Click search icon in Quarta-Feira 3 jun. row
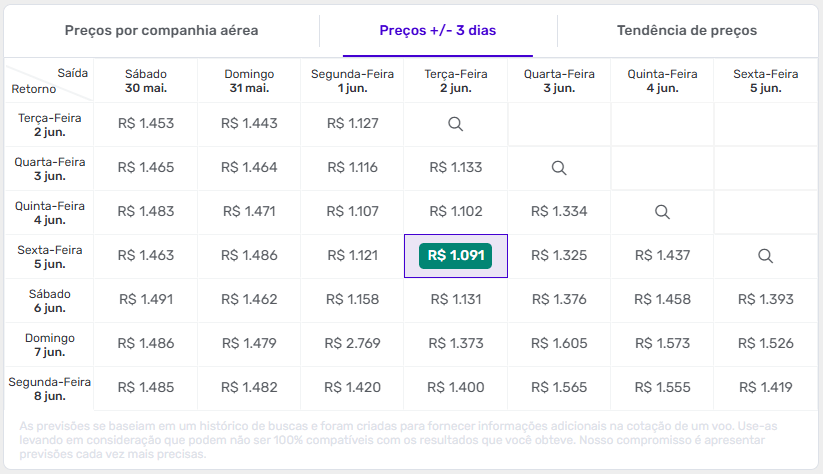Viewport: 823px width, 474px height. pyautogui.click(x=559, y=168)
